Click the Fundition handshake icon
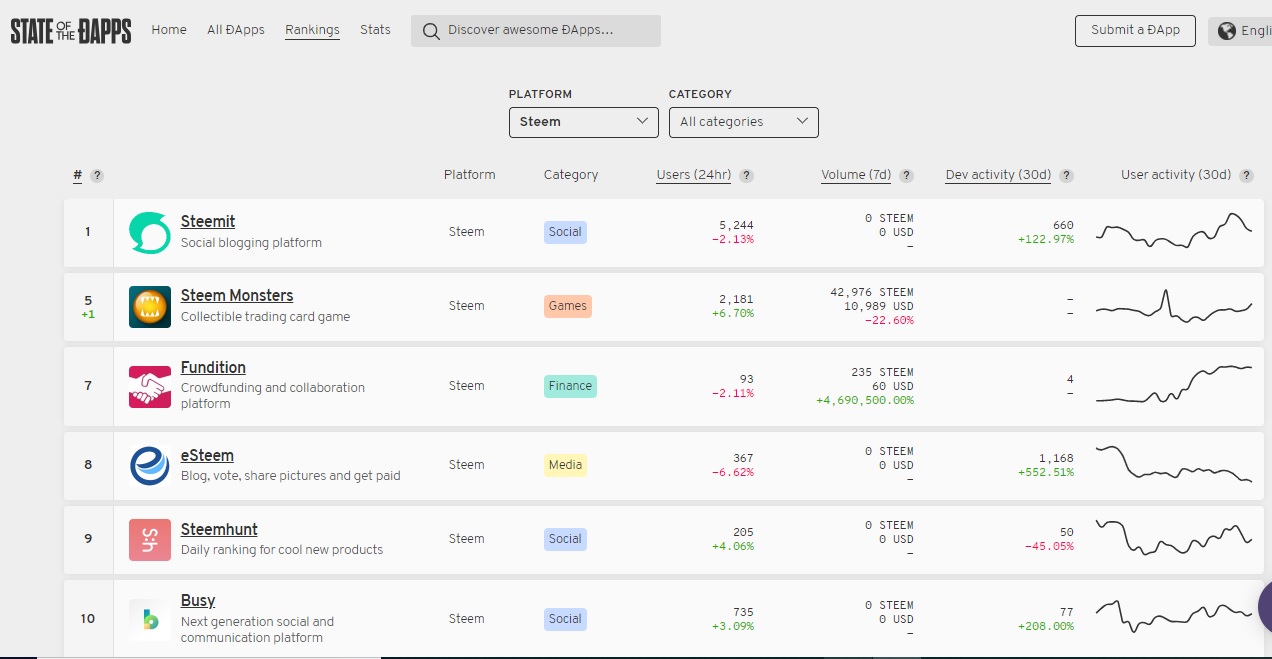 (150, 386)
